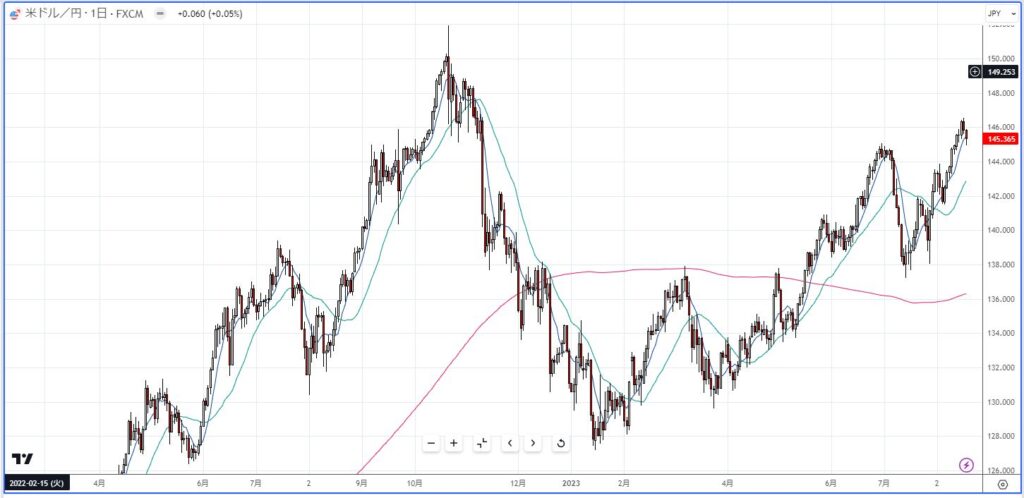Open chart settings gear at bottom right

click(1003, 484)
